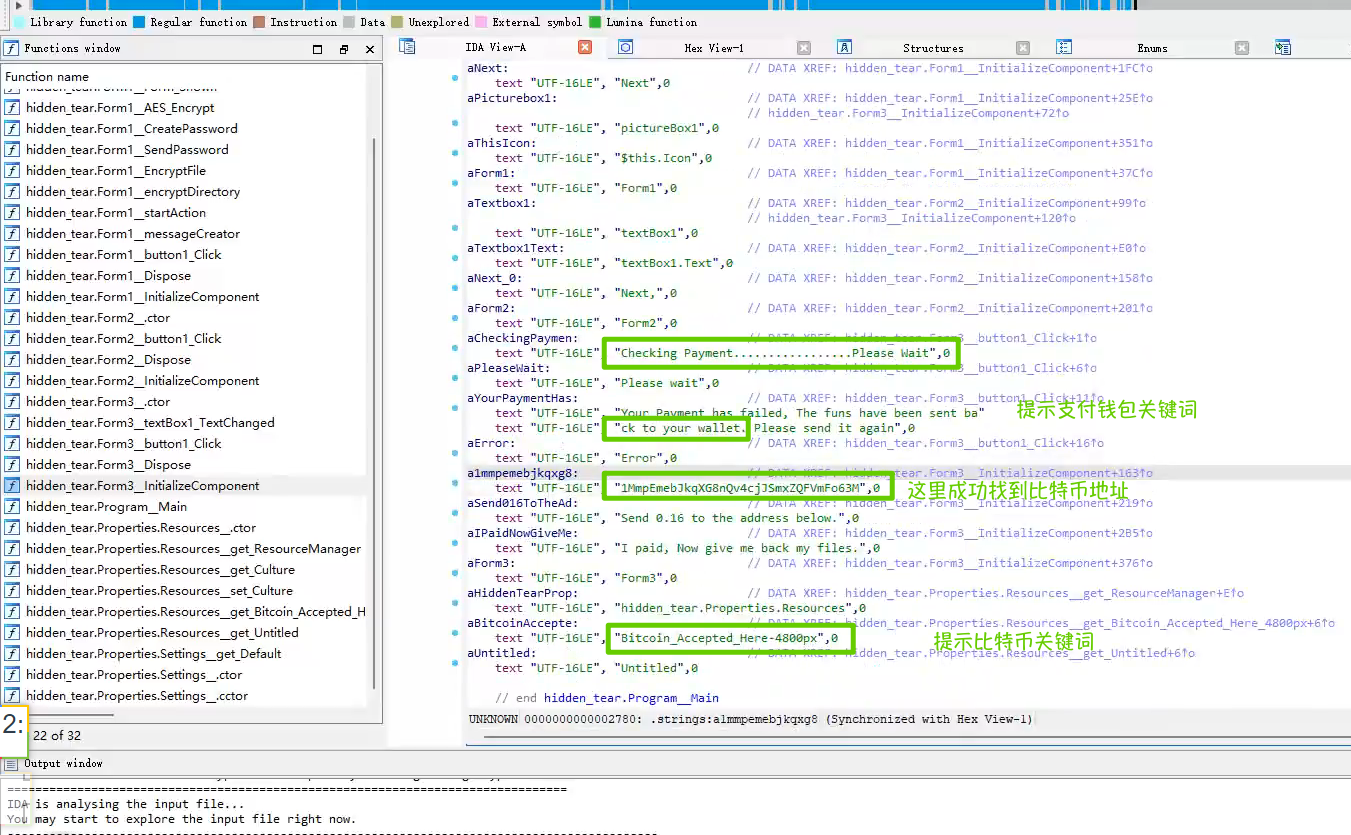Close the IDA View-A tab
The height and width of the screenshot is (835, 1351).
585,47
